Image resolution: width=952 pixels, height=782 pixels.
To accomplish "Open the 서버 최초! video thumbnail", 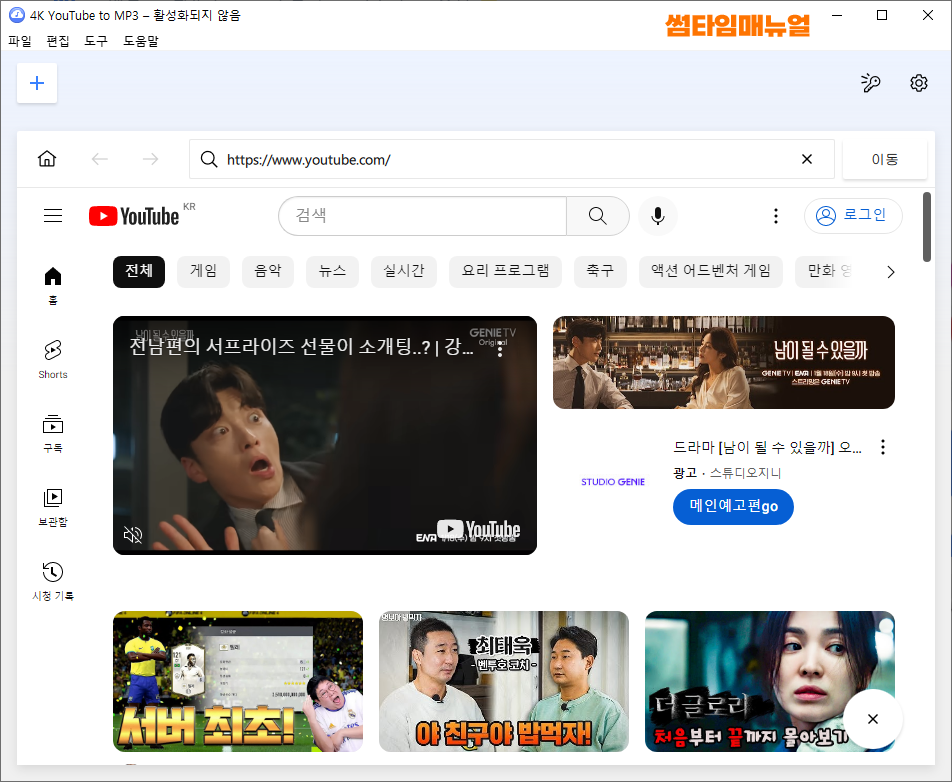I will pos(238,681).
